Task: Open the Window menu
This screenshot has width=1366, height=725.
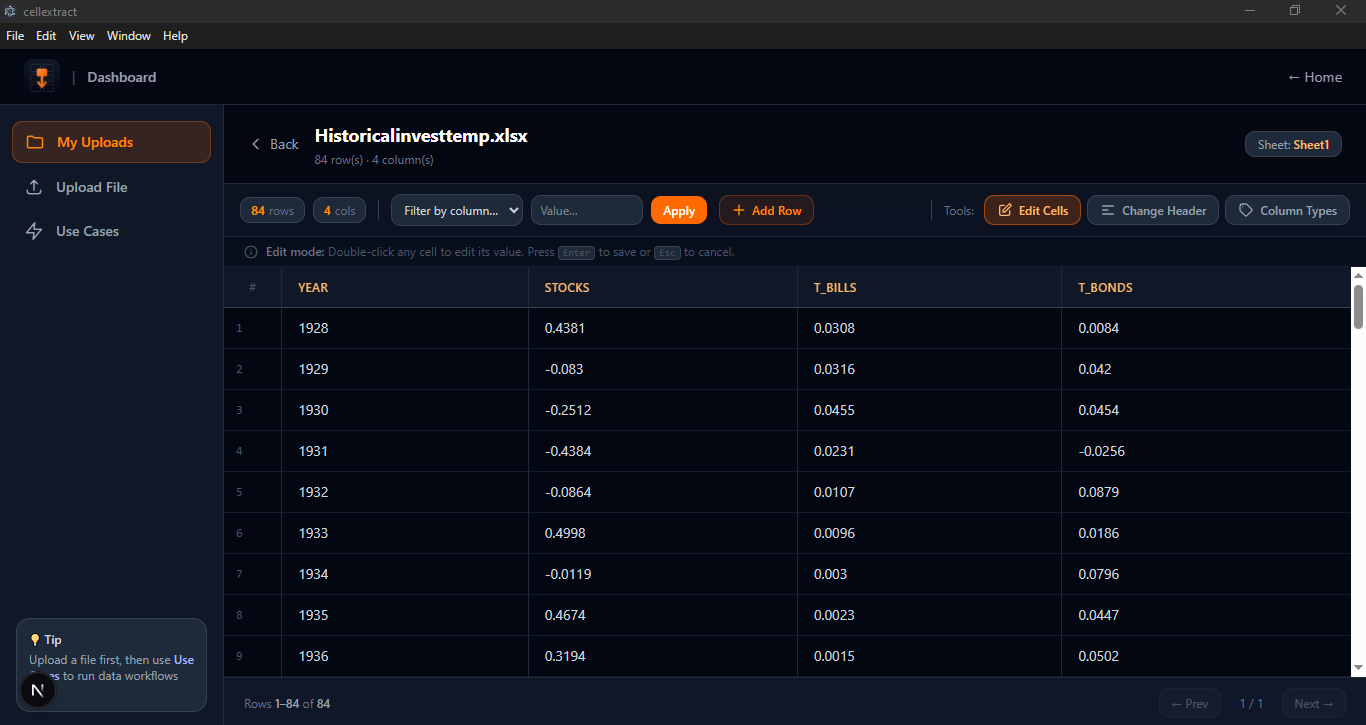Action: click(129, 36)
